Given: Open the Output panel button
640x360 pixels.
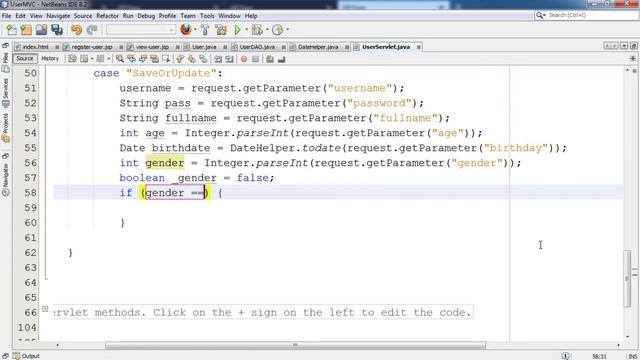Looking at the screenshot, I should [26, 356].
